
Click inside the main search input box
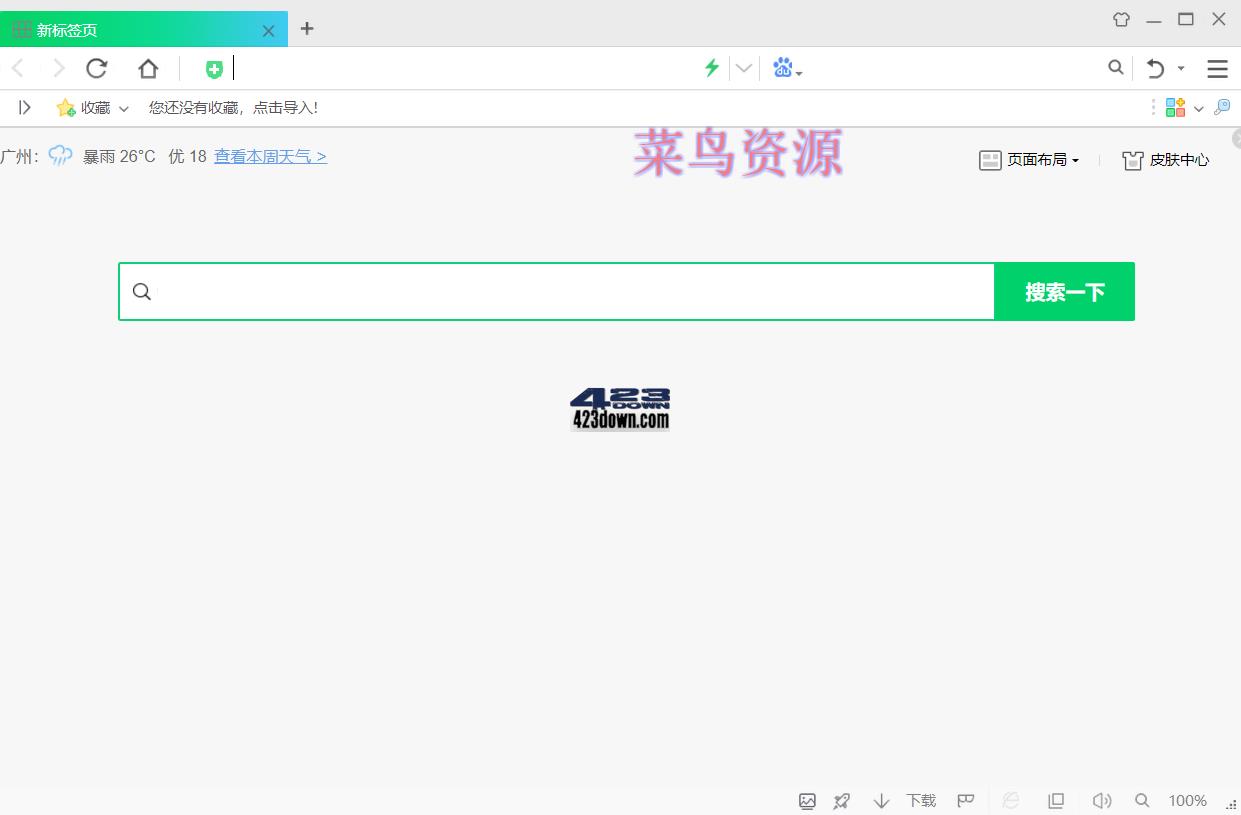click(550, 291)
